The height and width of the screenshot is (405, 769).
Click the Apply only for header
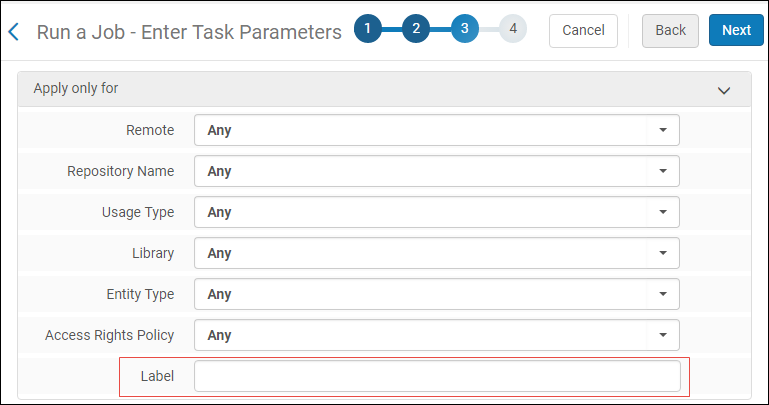76,89
